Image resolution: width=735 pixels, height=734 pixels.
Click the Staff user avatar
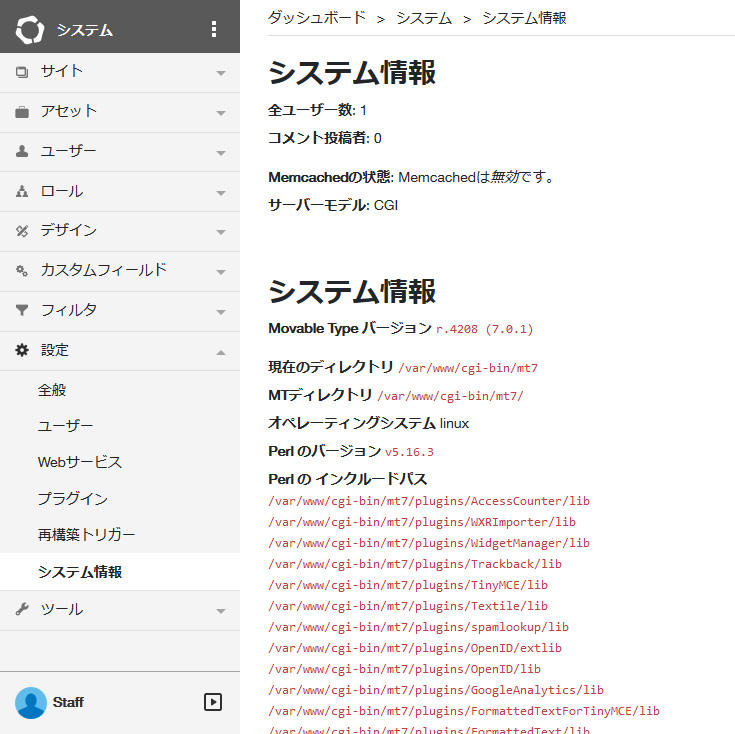click(x=31, y=703)
